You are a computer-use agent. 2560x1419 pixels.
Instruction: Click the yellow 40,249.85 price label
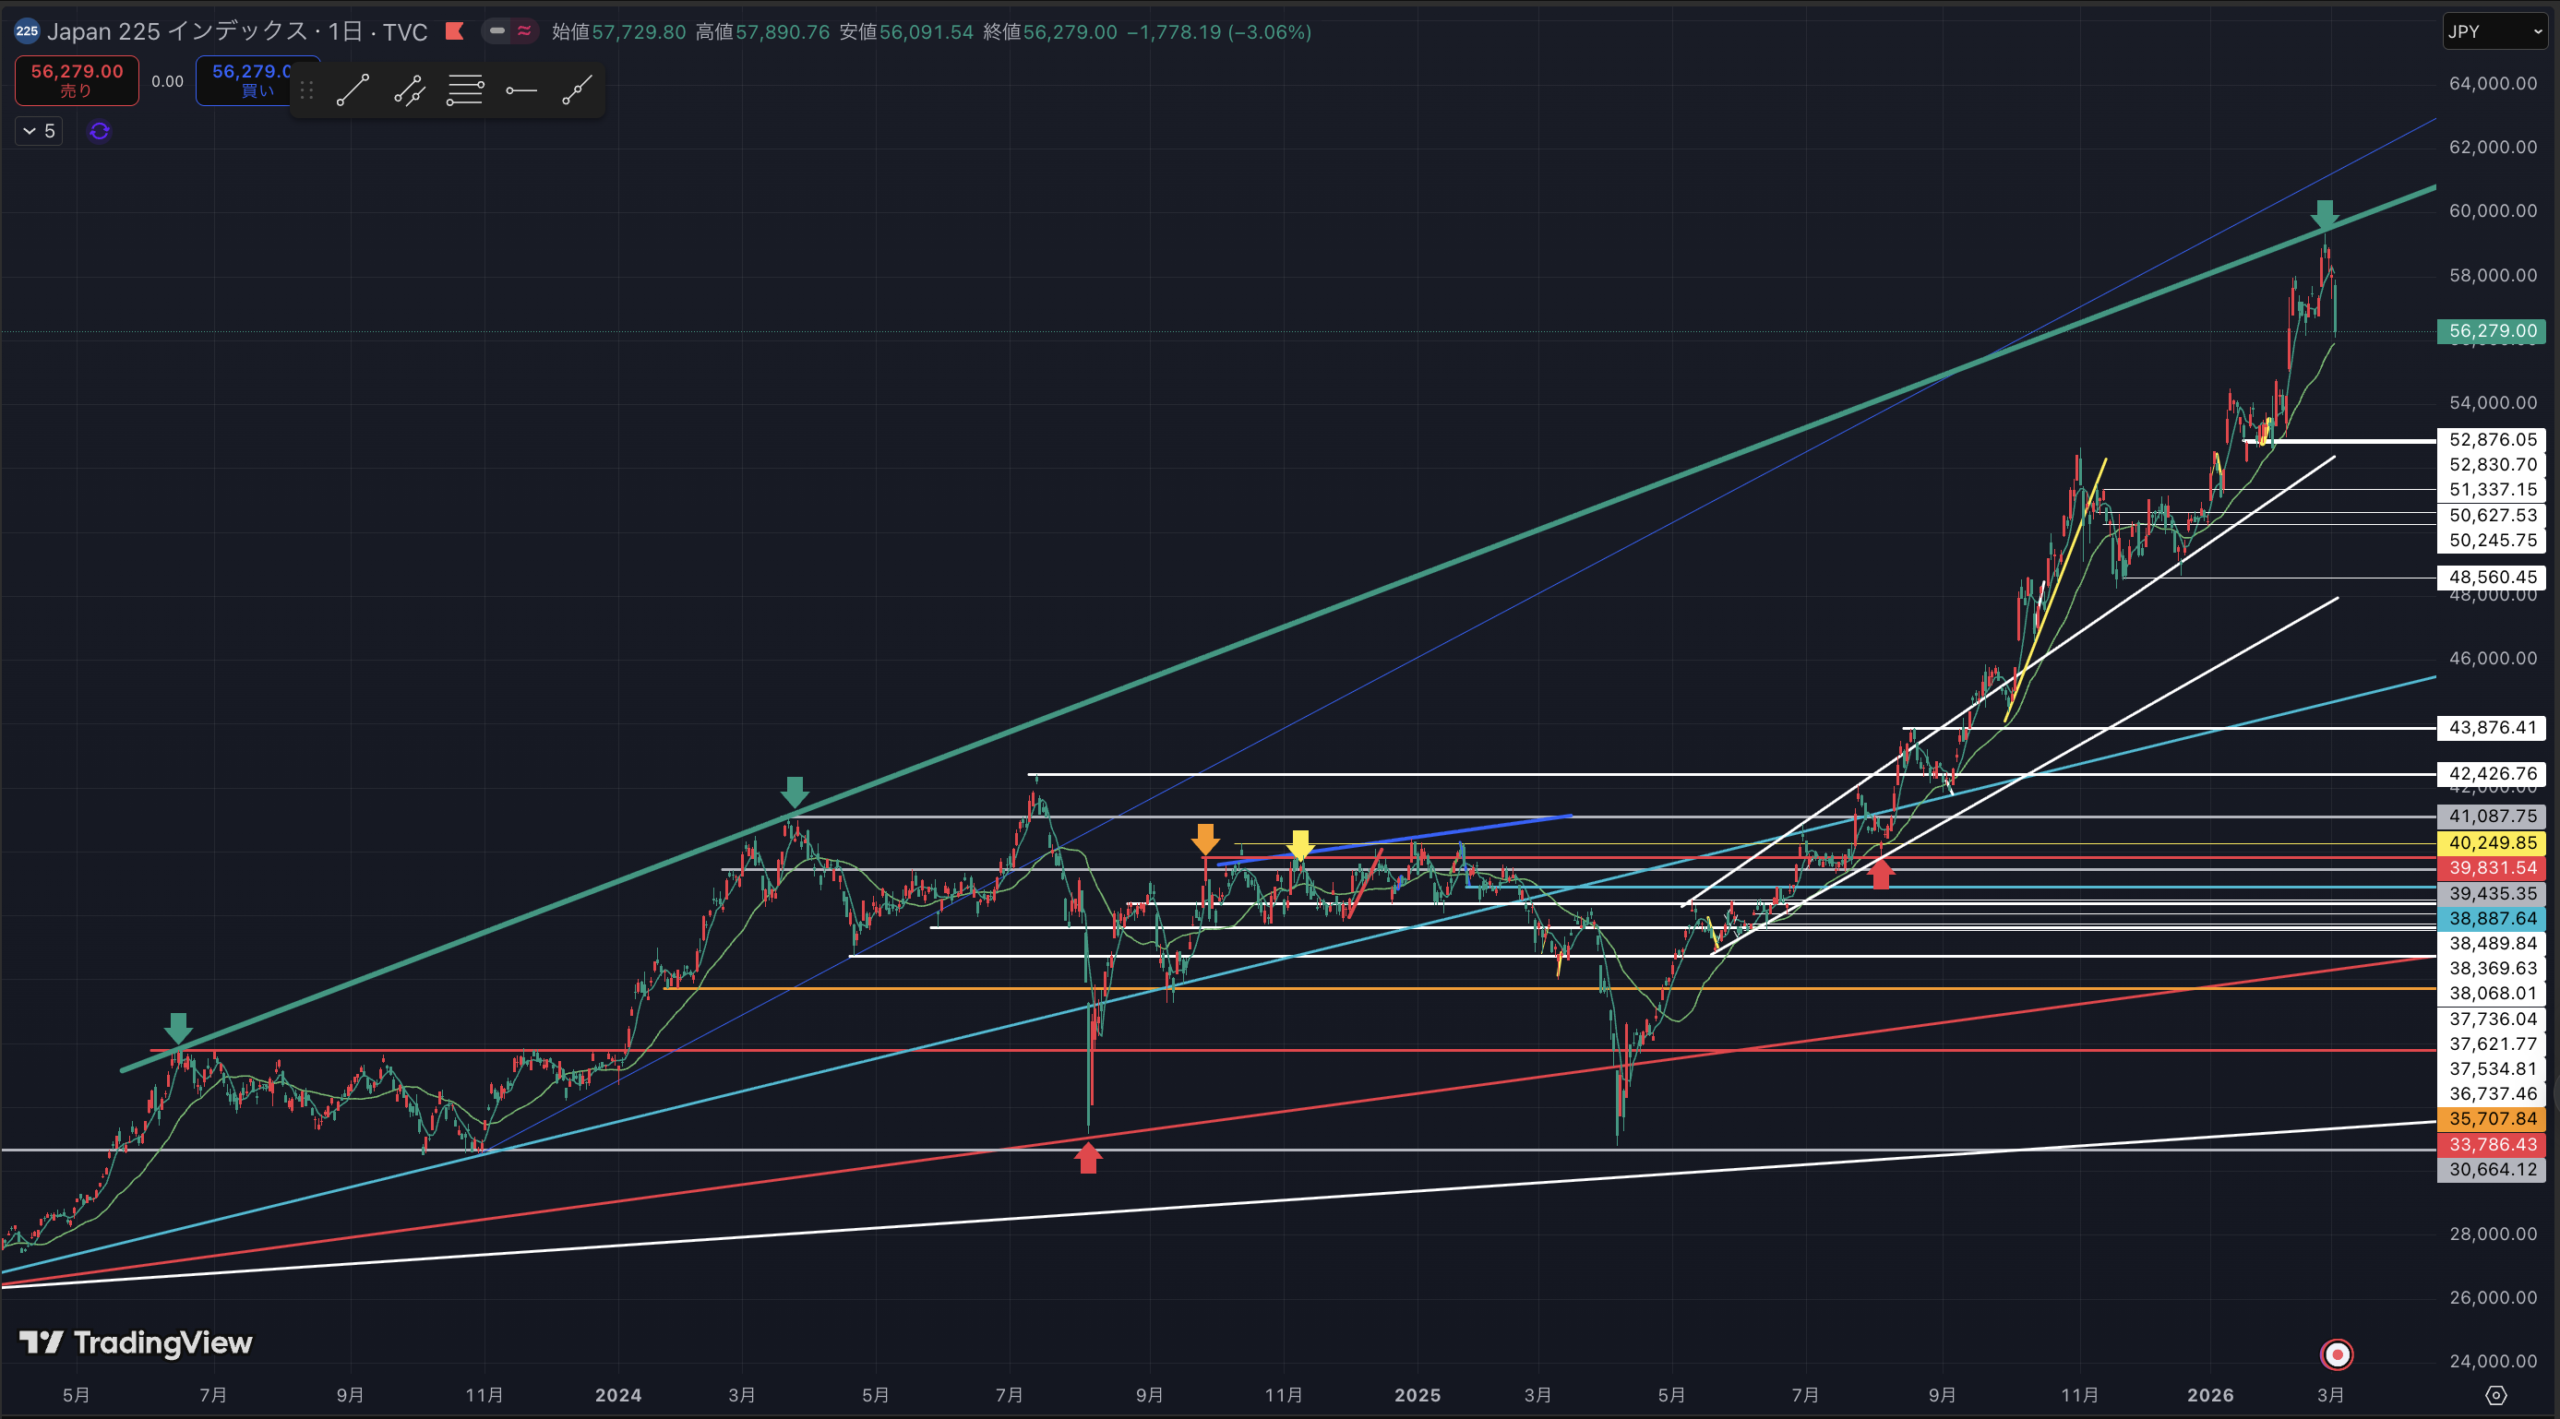[x=2492, y=843]
